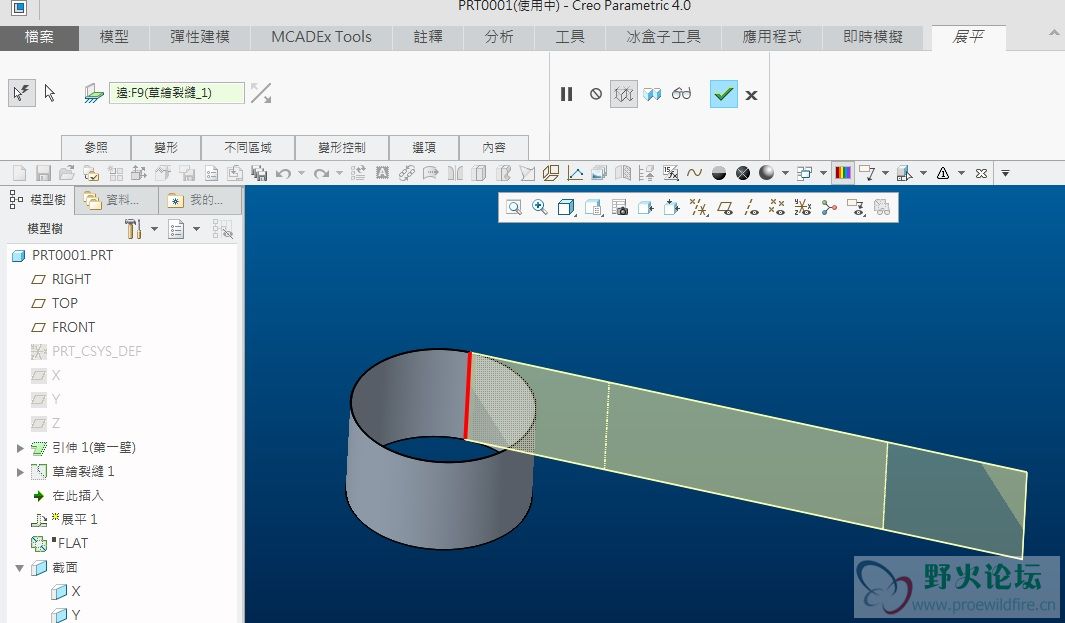Collapse the 截面 tree node
Screen dimensions: 1065x623
[x=20, y=567]
